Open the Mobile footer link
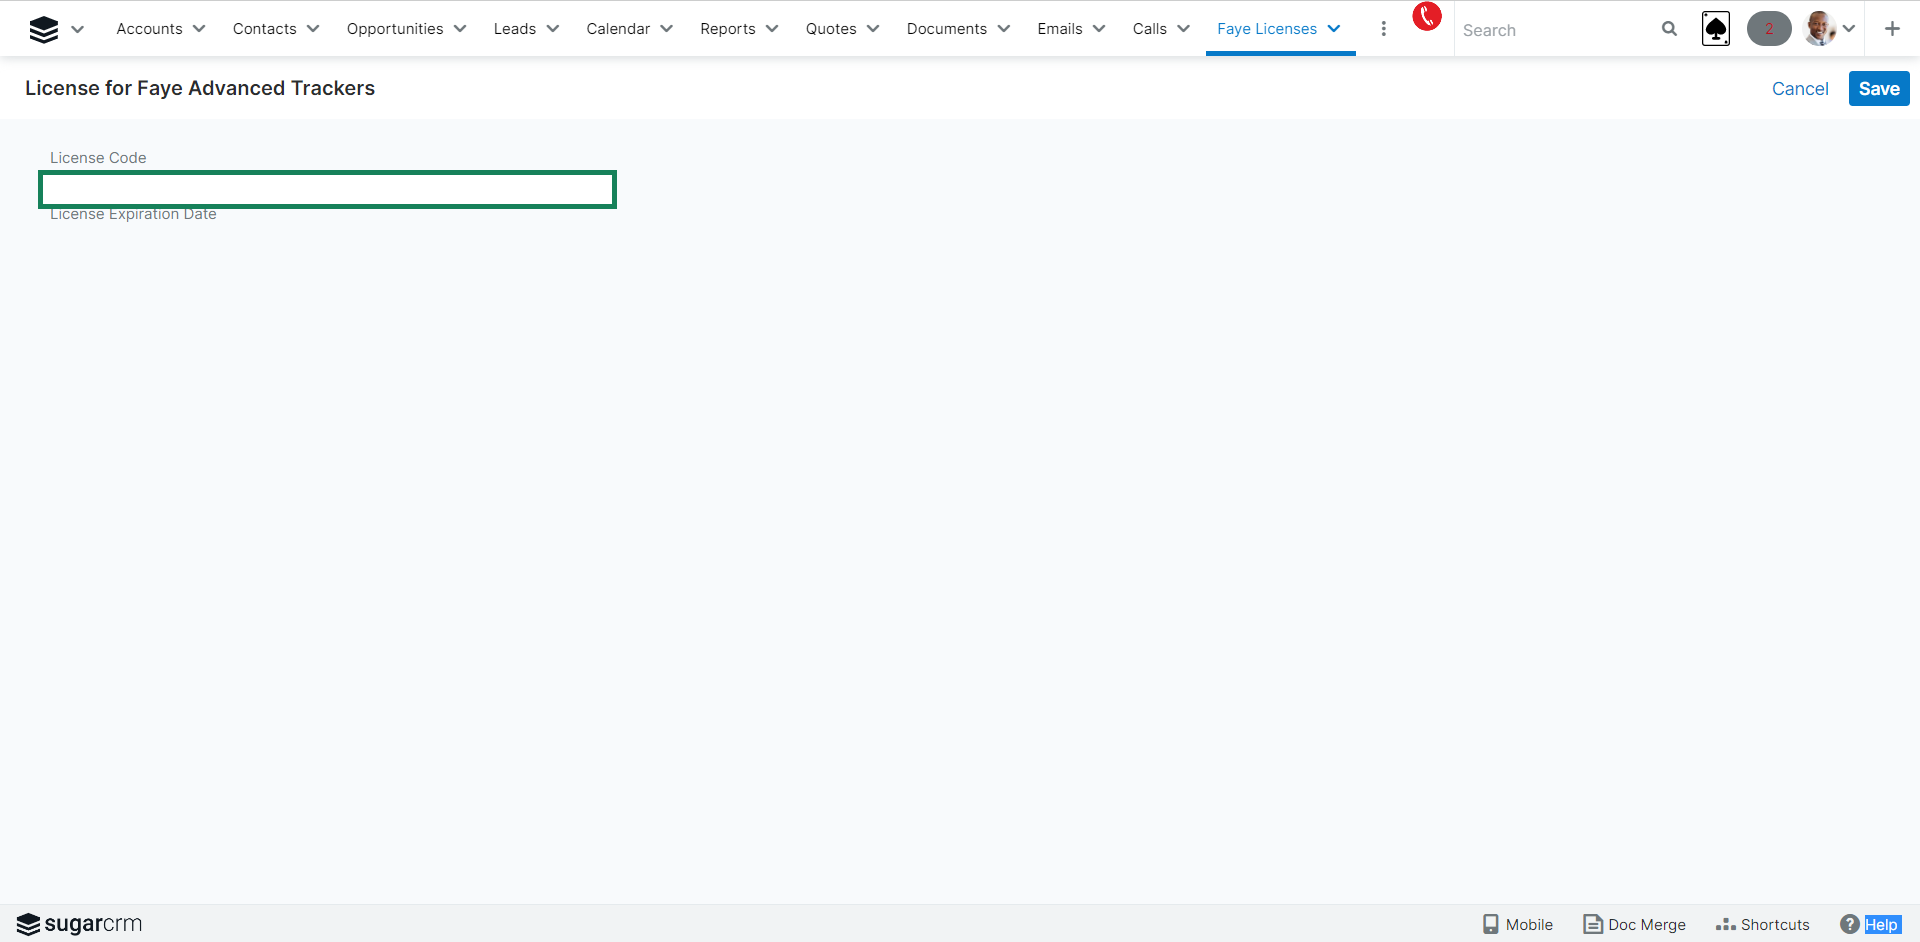 point(1517,924)
